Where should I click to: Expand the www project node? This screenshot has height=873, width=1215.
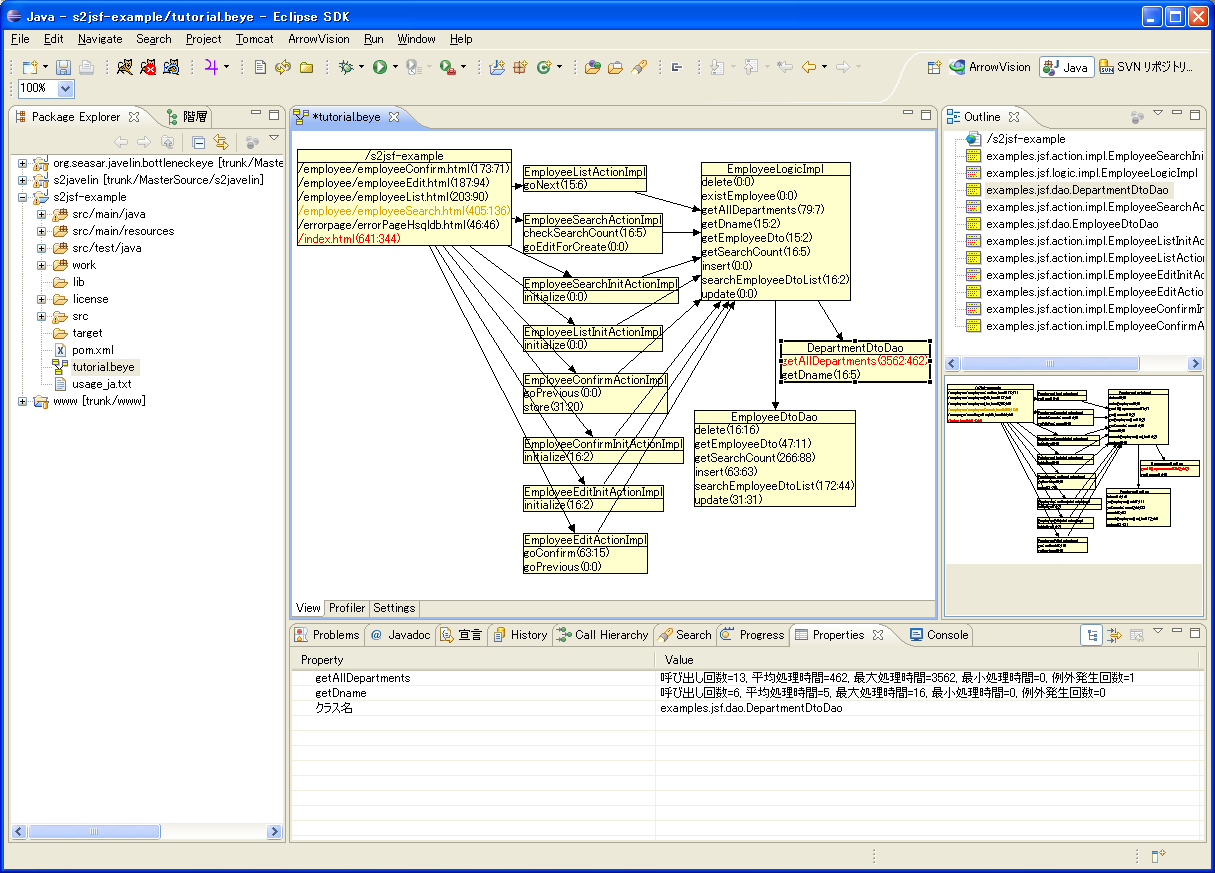click(23, 401)
